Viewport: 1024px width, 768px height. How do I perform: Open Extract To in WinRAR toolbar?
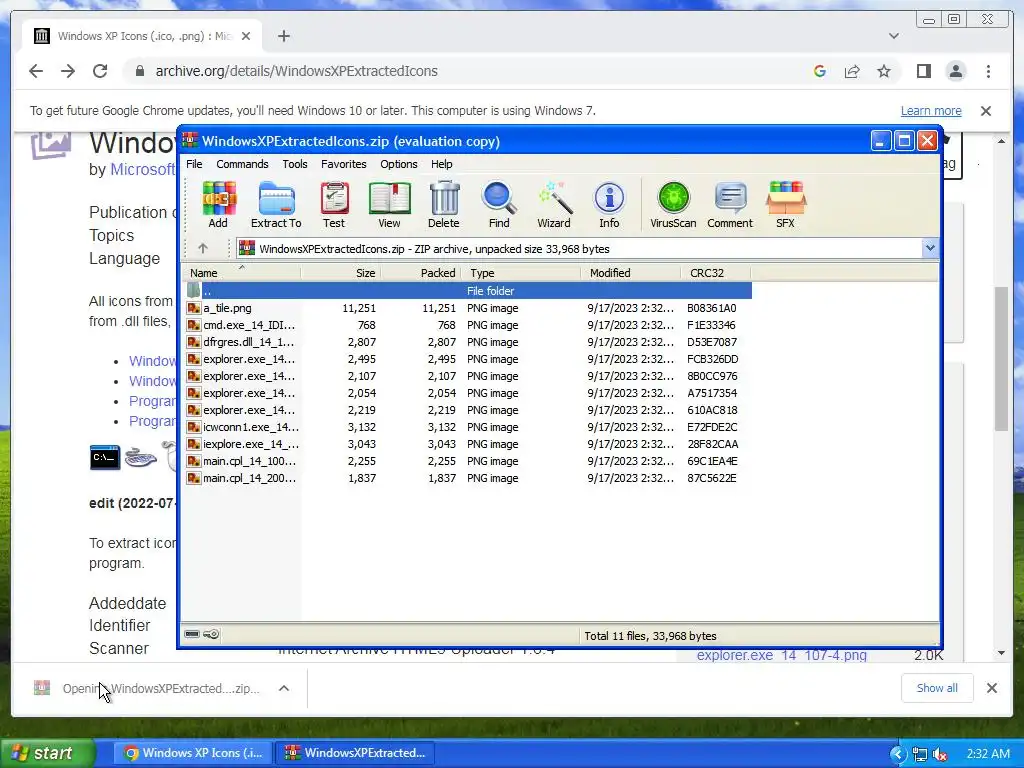click(x=276, y=204)
